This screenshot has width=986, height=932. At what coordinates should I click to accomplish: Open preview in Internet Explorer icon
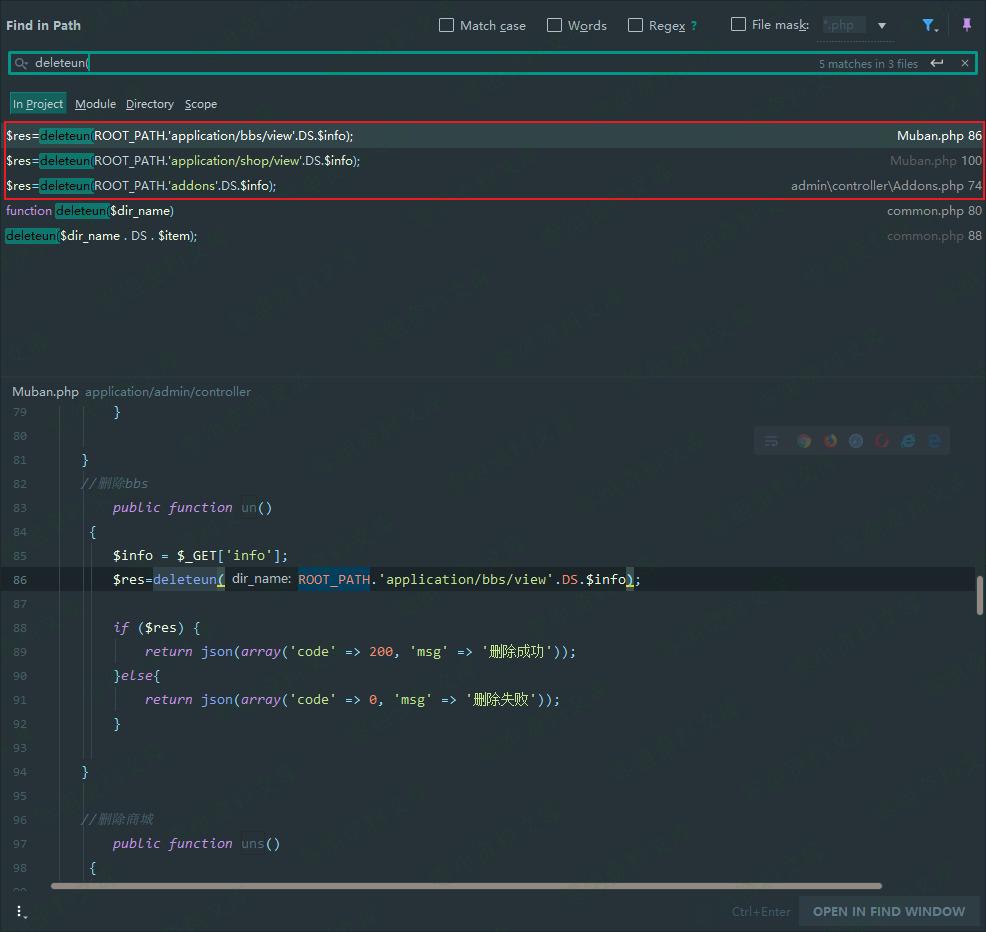(908, 441)
